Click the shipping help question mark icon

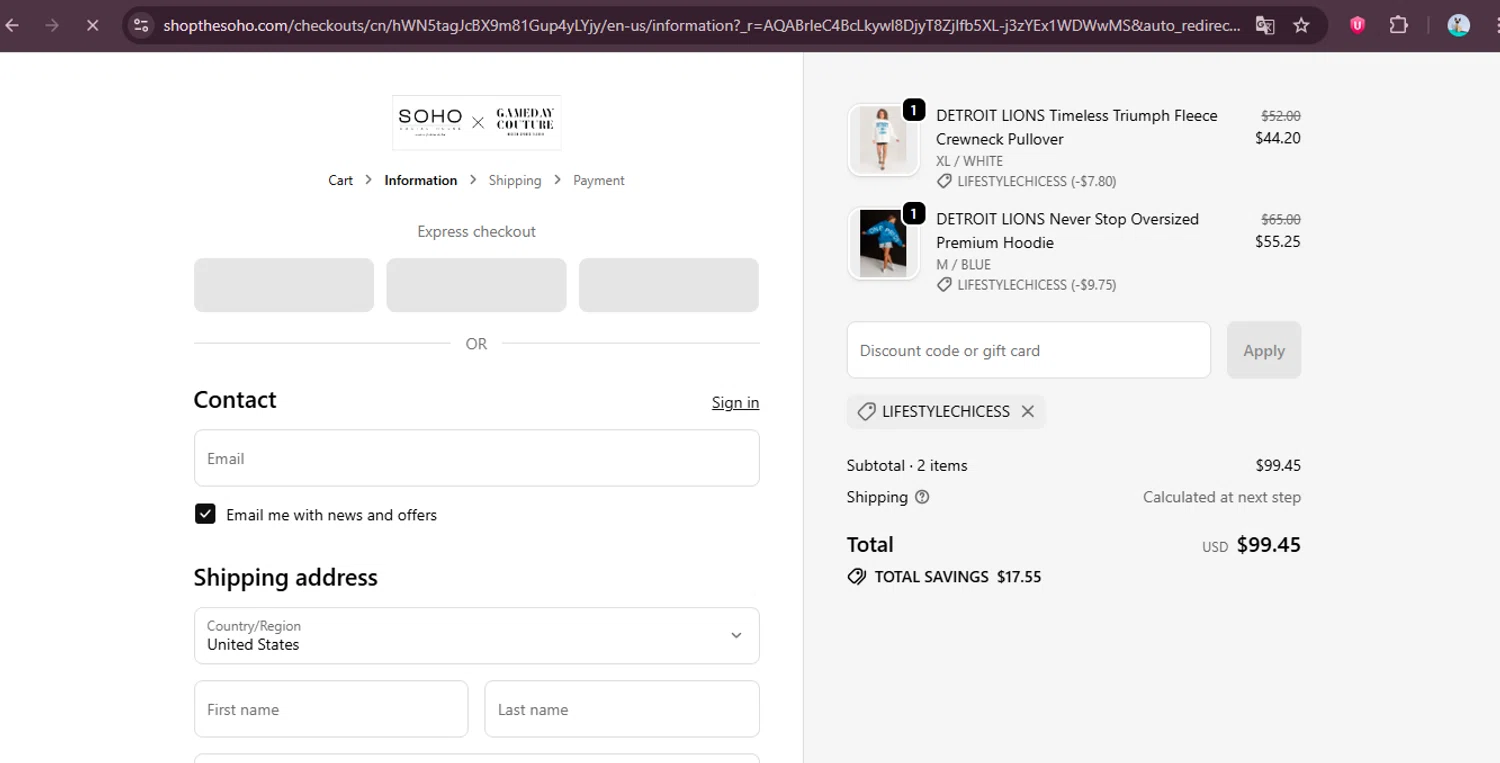coord(922,497)
